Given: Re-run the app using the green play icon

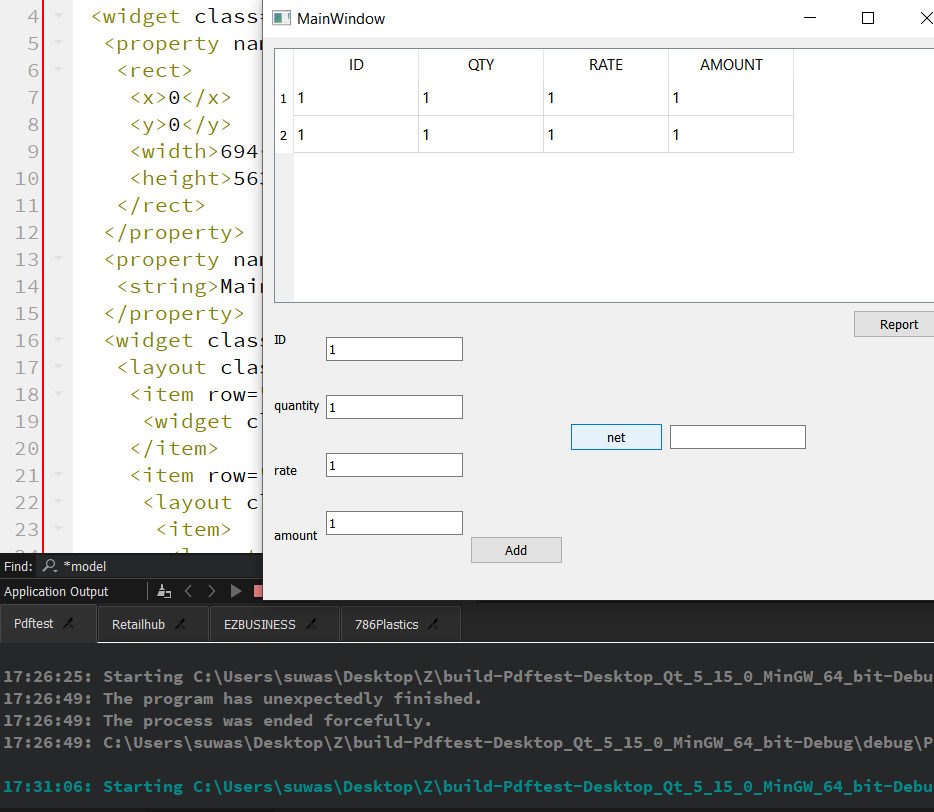Looking at the screenshot, I should pyautogui.click(x=235, y=591).
